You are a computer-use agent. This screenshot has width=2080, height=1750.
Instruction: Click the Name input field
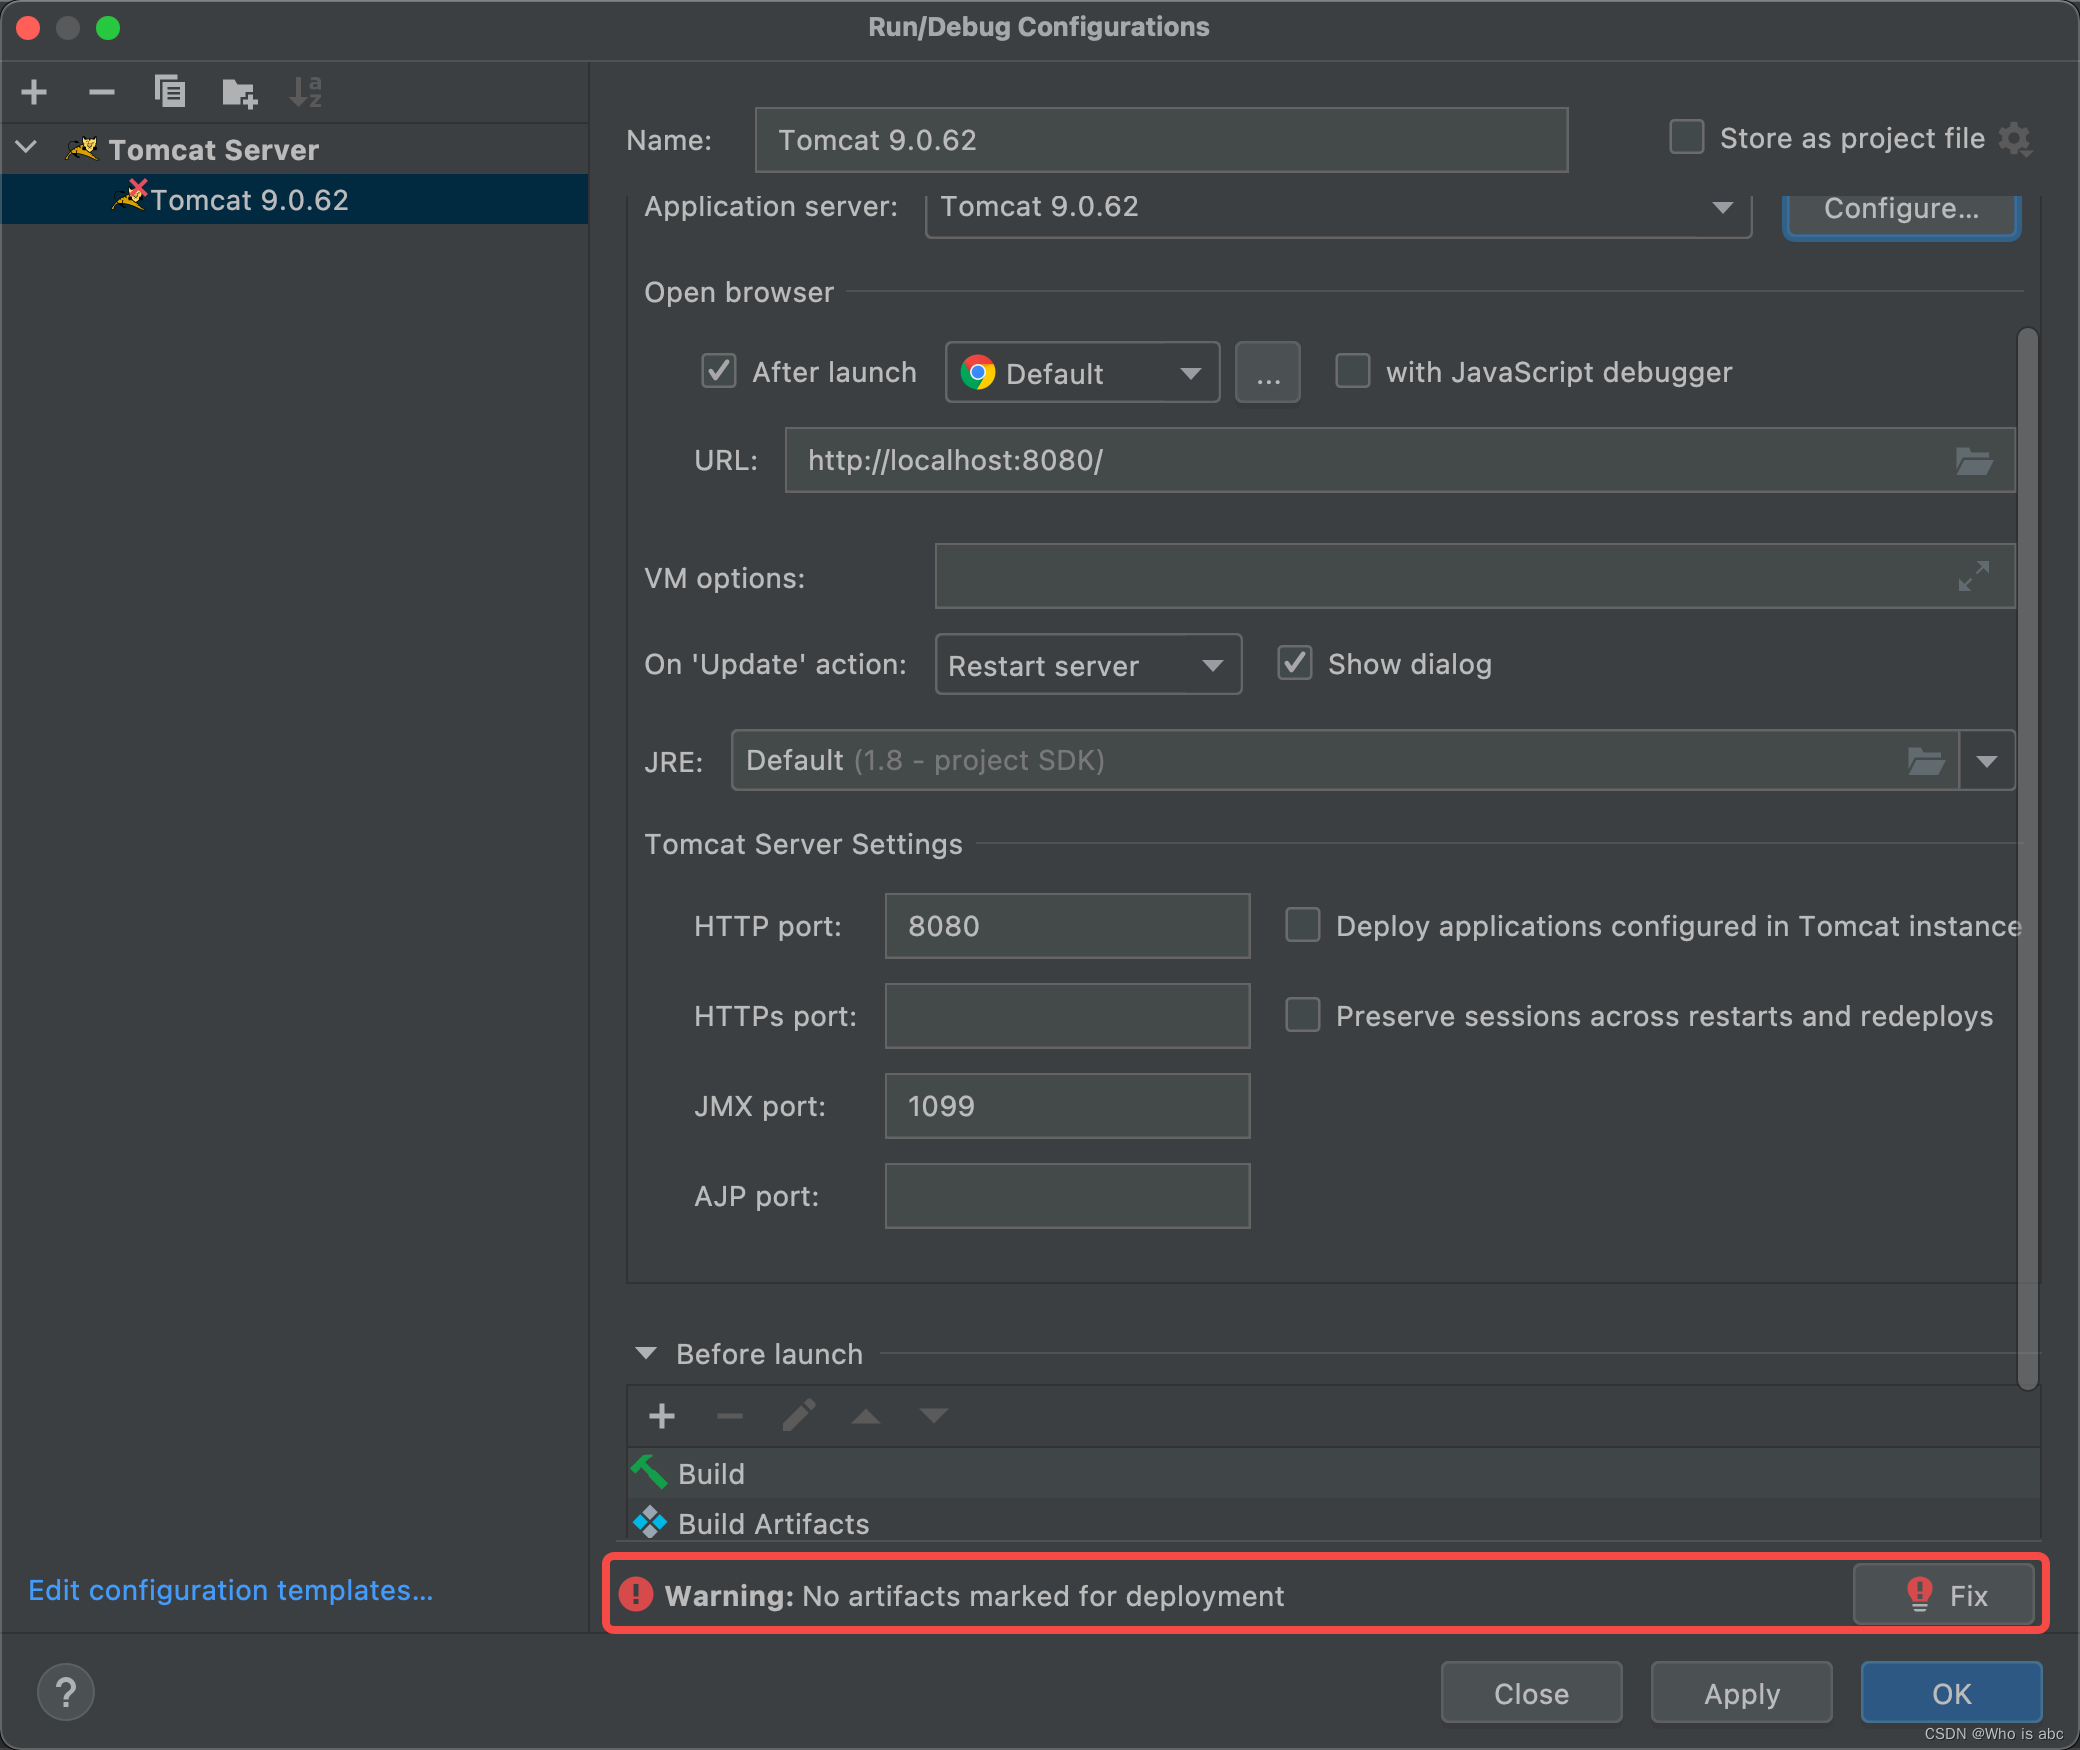click(1161, 140)
